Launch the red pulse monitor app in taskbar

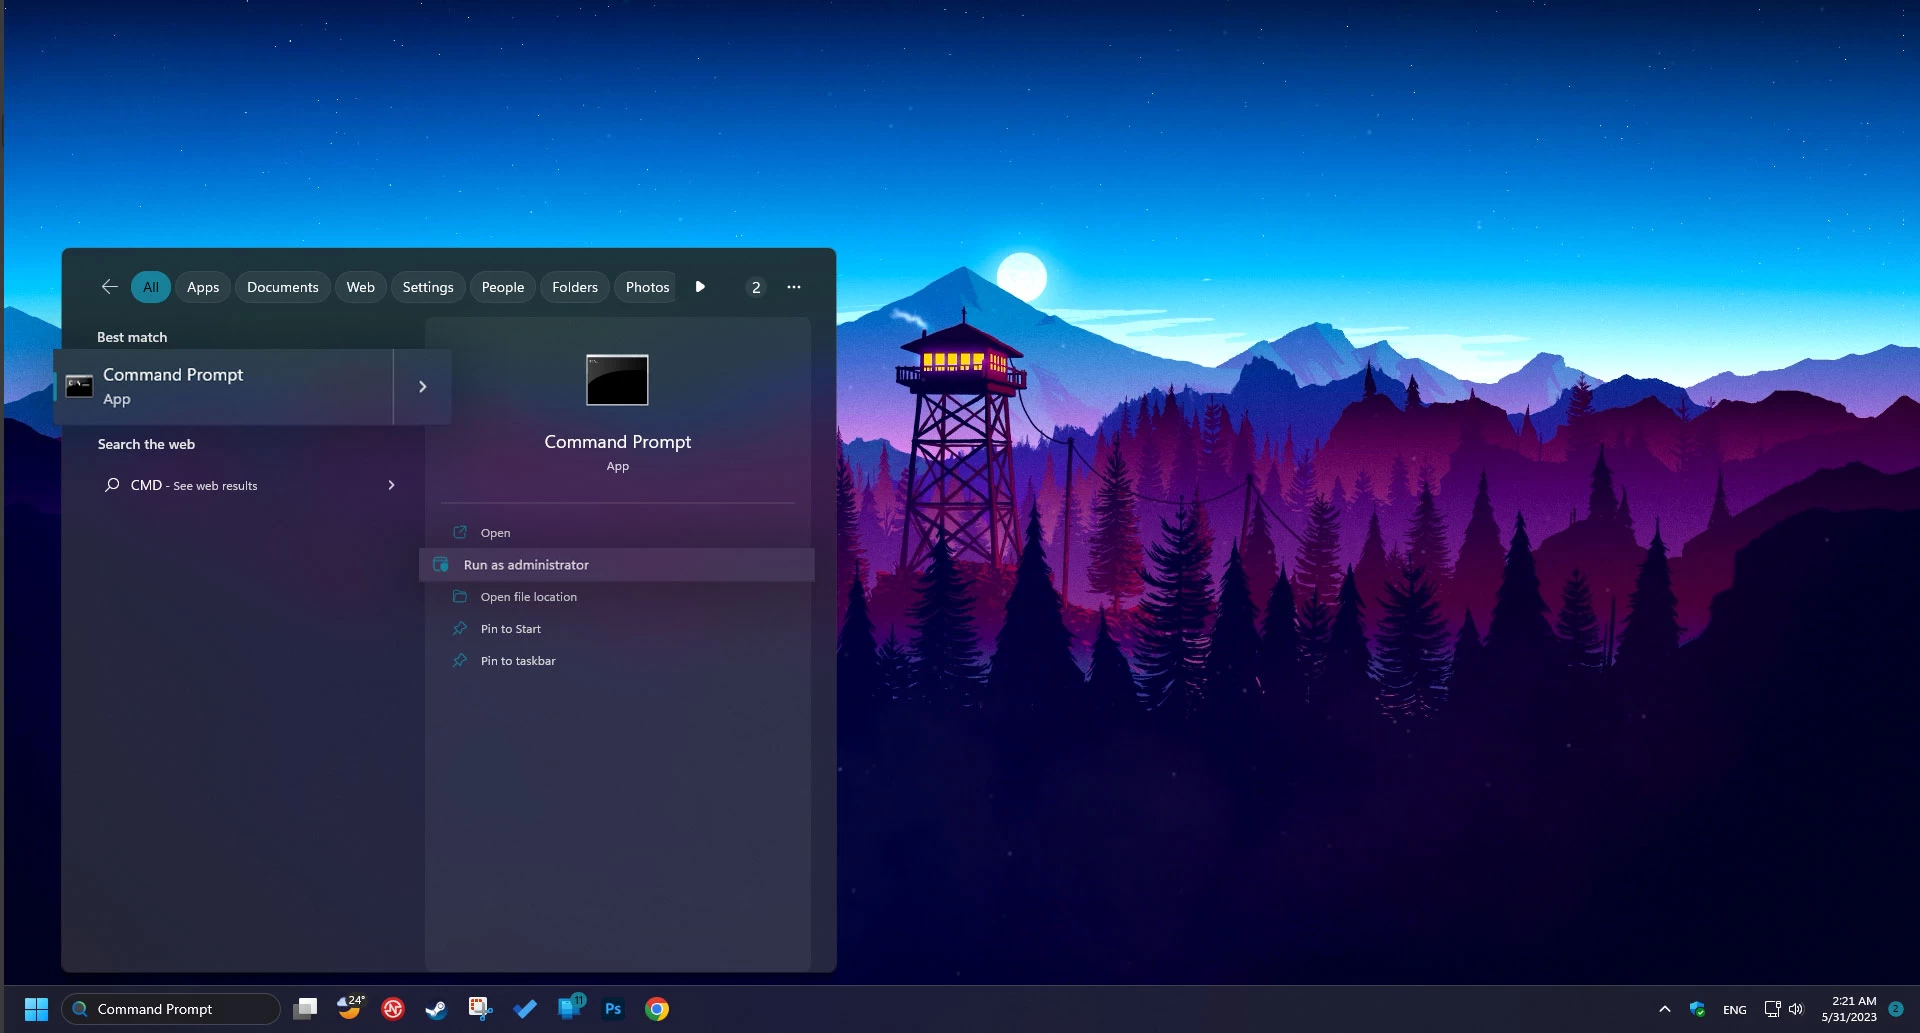pyautogui.click(x=393, y=1009)
